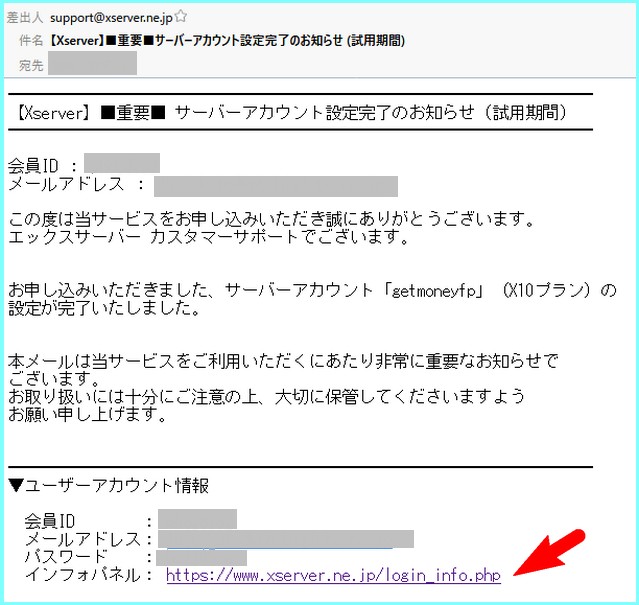Click the 件名 label
639x605 pixels.
31,40
